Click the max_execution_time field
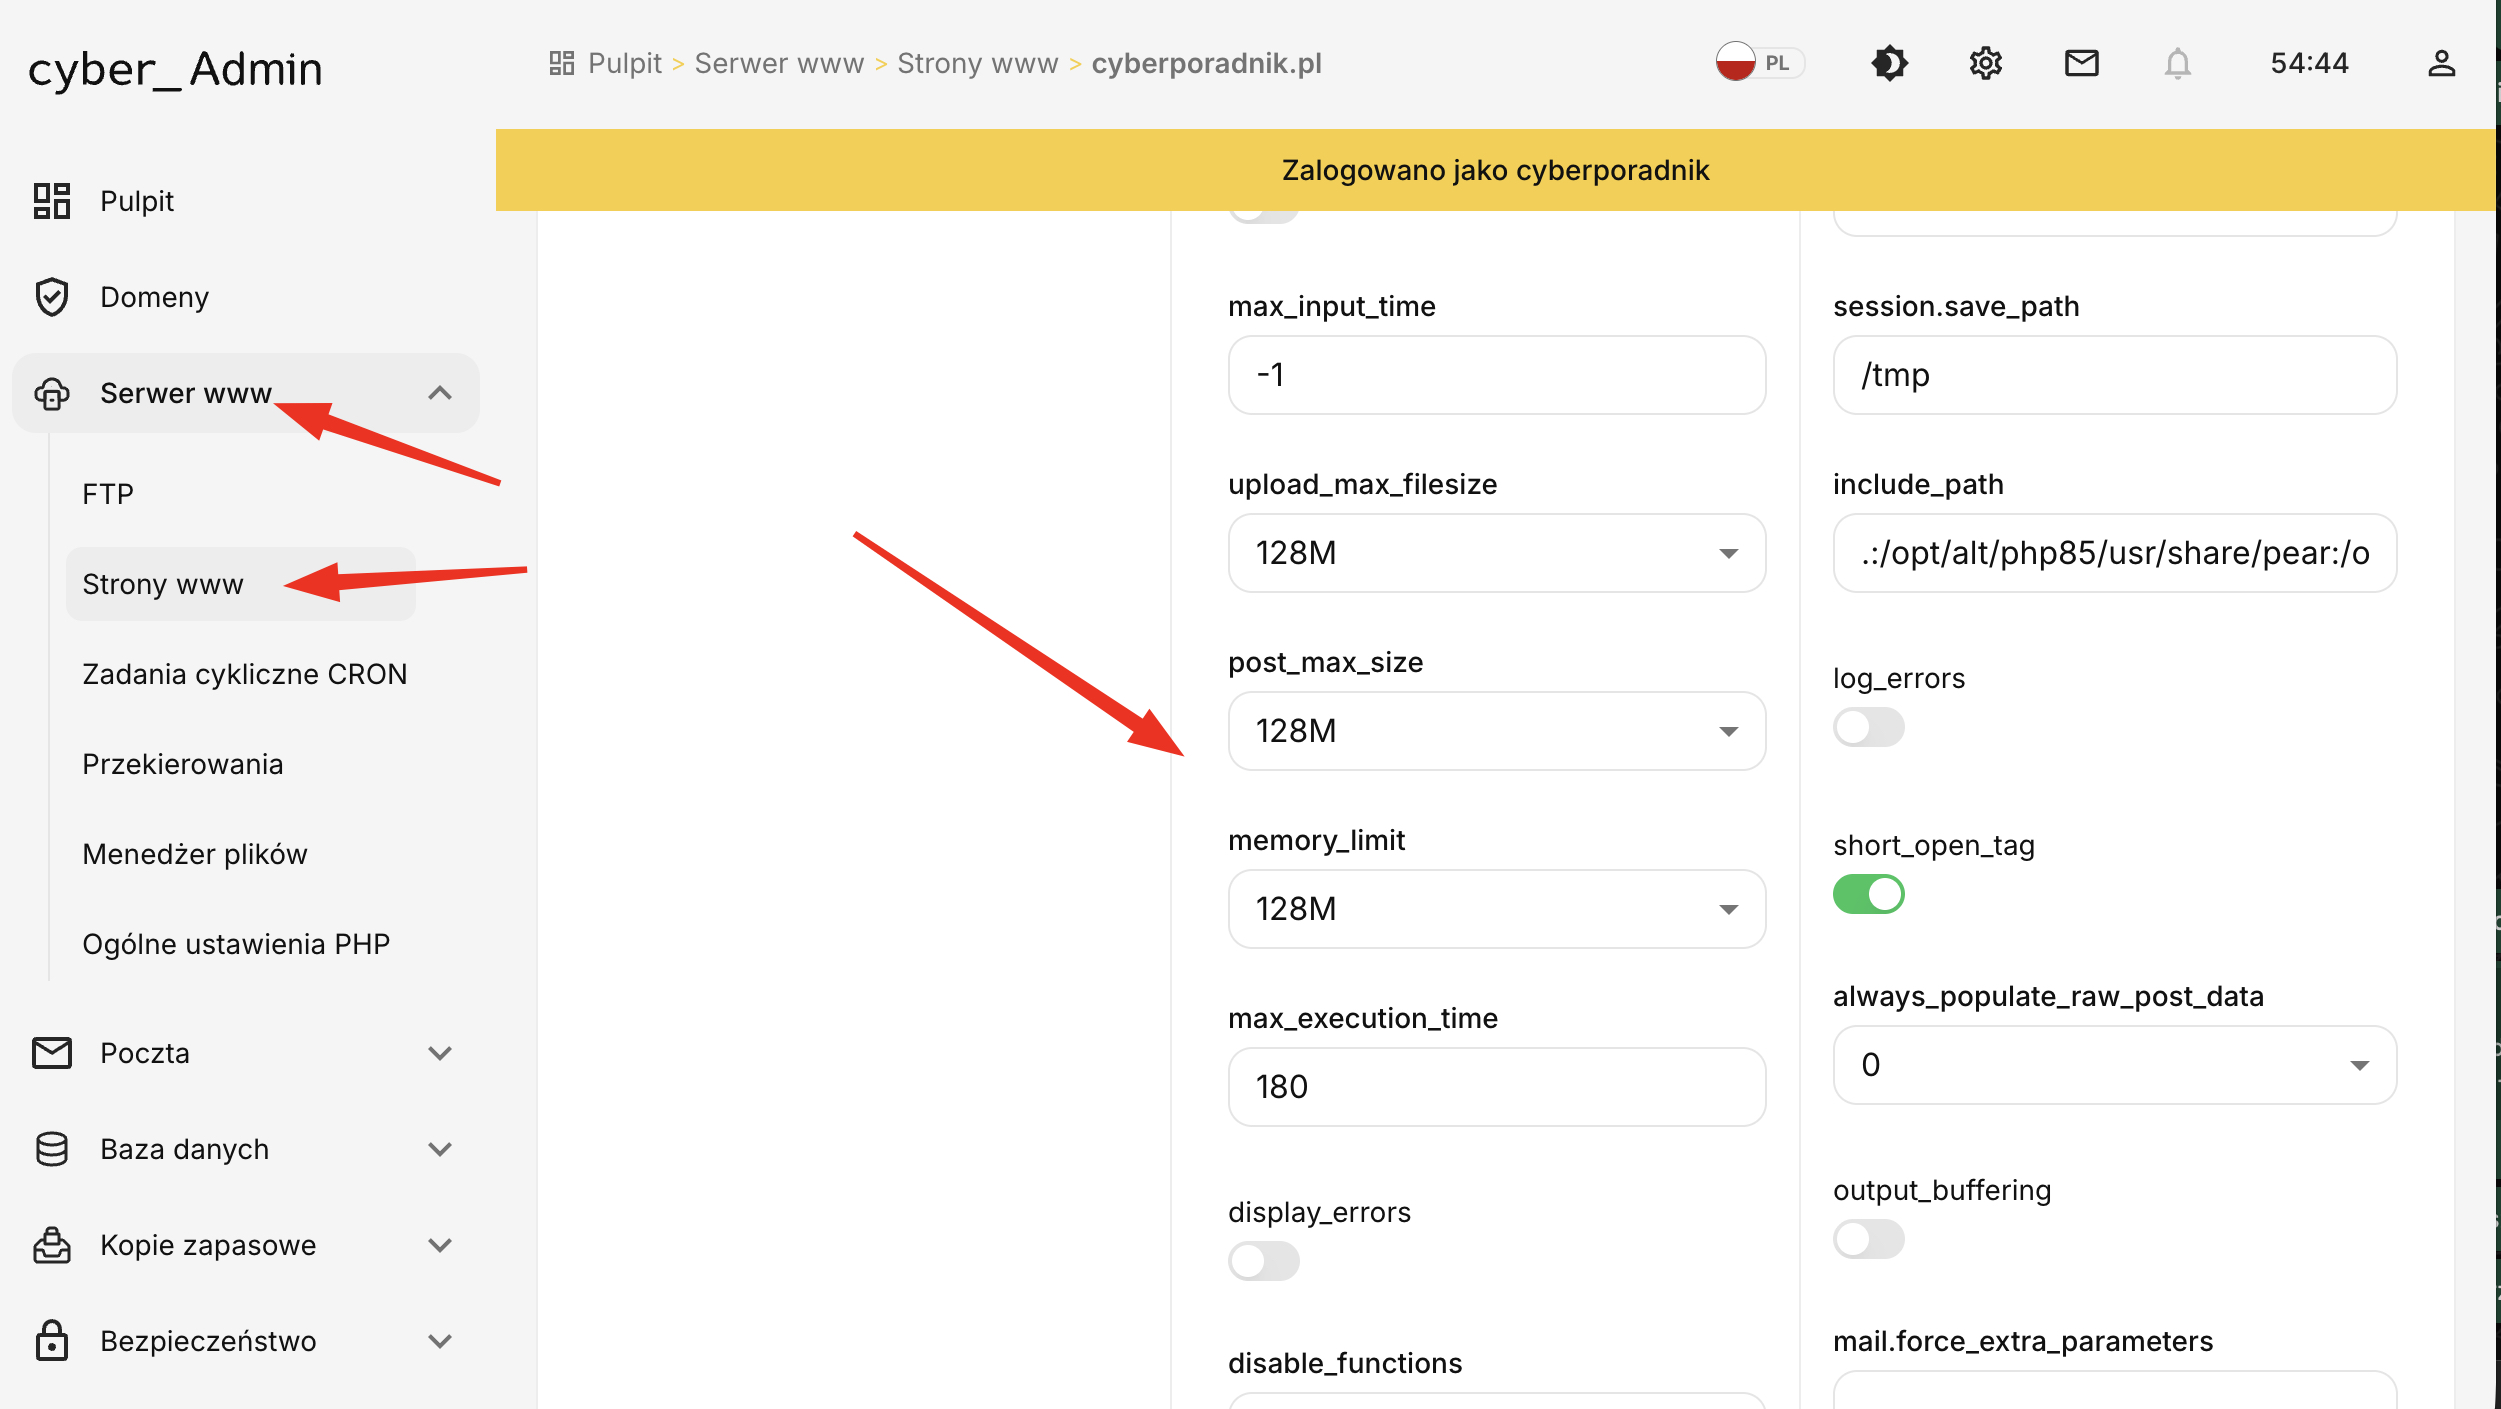Viewport: 2501px width, 1409px height. tap(1496, 1087)
